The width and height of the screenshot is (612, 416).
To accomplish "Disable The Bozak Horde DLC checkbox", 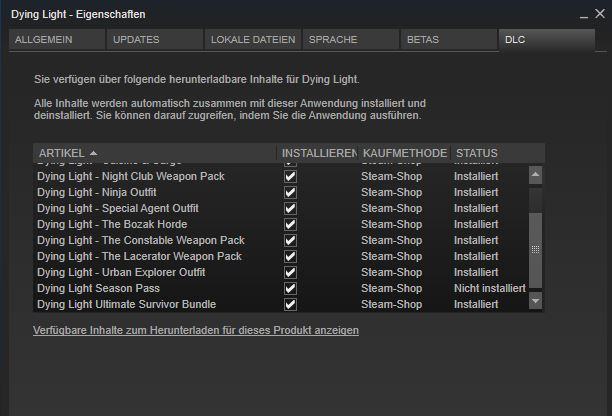I will pyautogui.click(x=290, y=224).
